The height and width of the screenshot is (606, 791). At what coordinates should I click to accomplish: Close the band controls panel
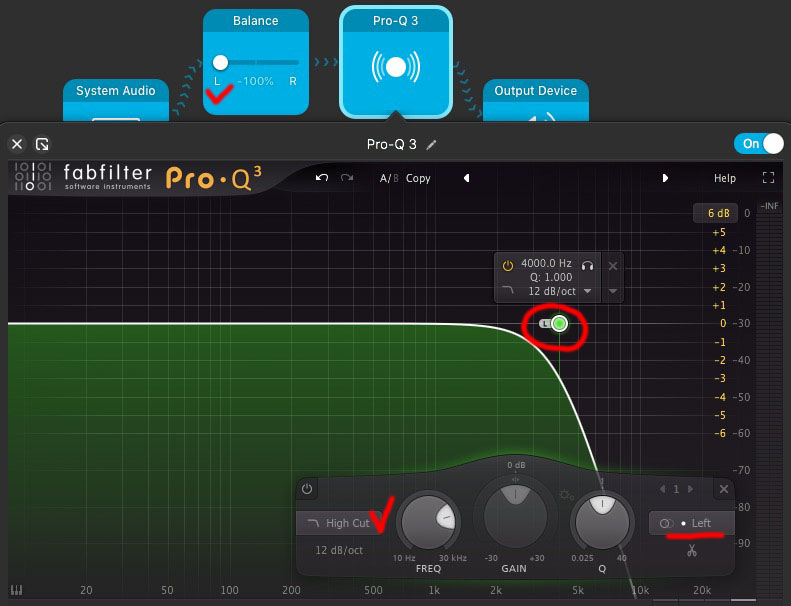723,489
